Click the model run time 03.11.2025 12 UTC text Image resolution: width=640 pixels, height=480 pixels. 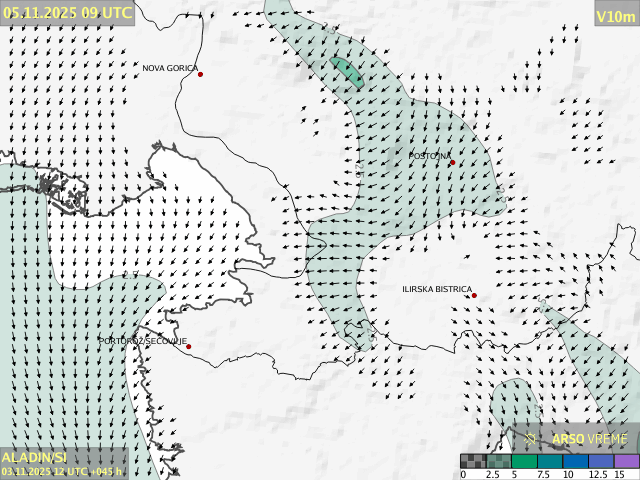(62, 471)
